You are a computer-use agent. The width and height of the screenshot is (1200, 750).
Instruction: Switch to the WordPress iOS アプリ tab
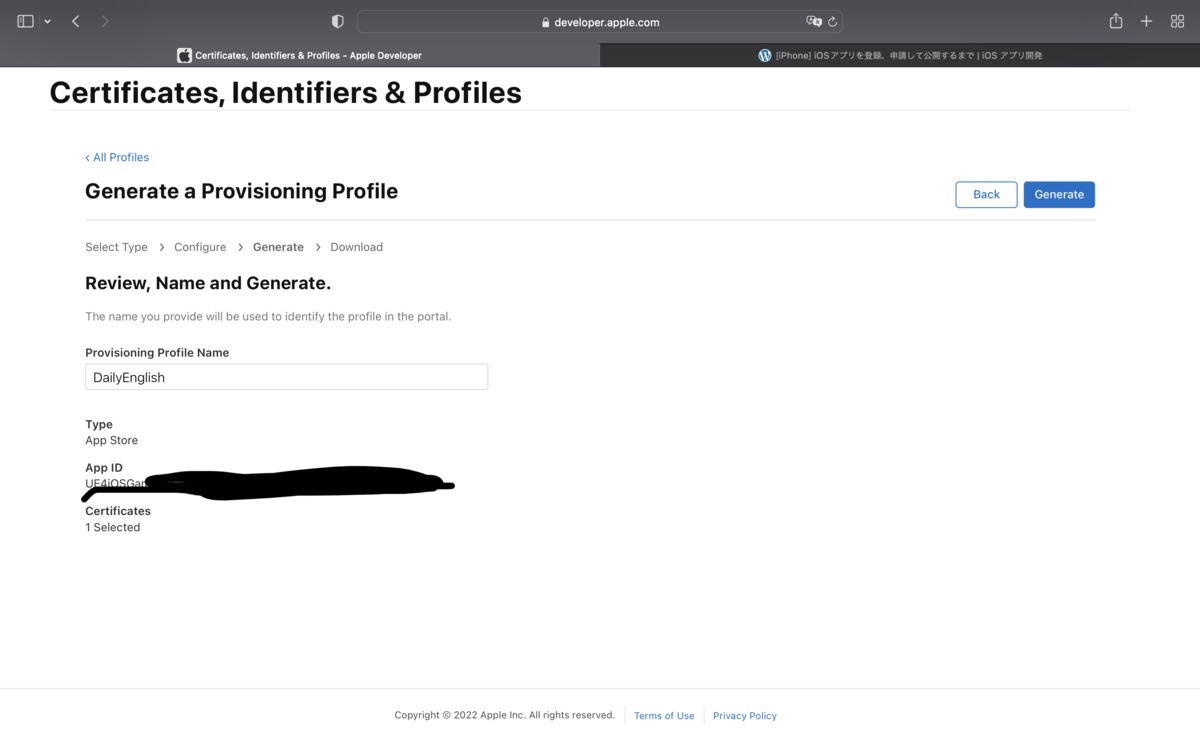(900, 56)
